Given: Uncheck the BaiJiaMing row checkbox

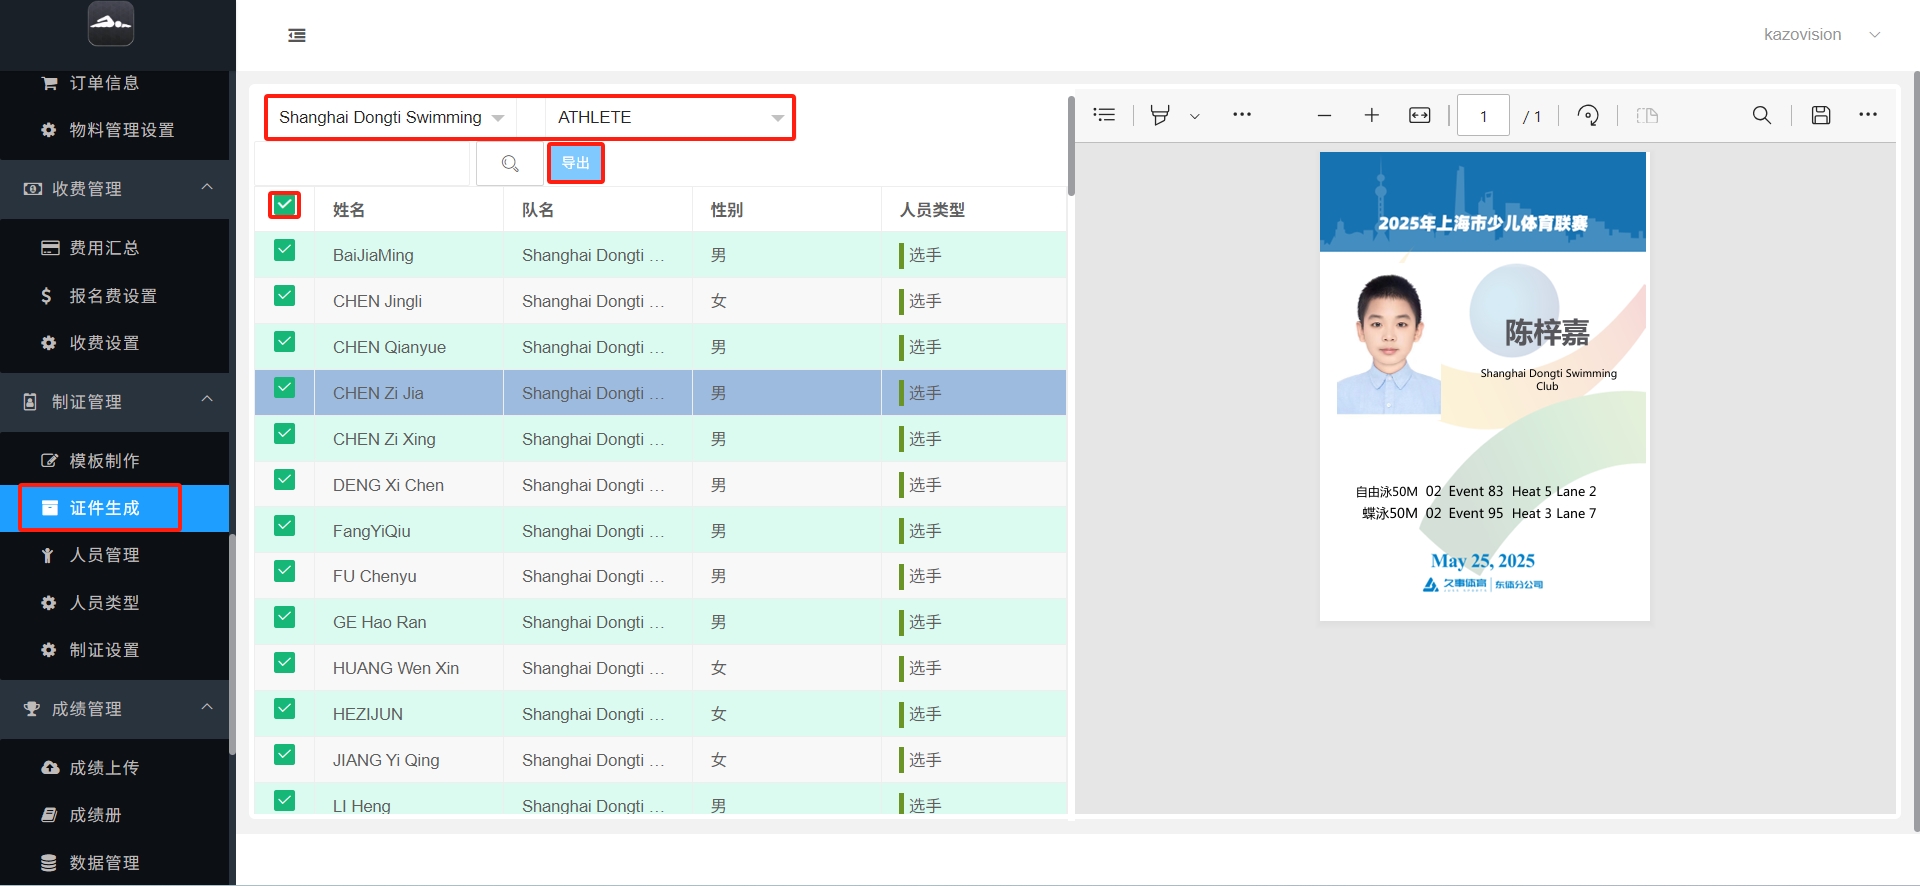Looking at the screenshot, I should click(285, 250).
